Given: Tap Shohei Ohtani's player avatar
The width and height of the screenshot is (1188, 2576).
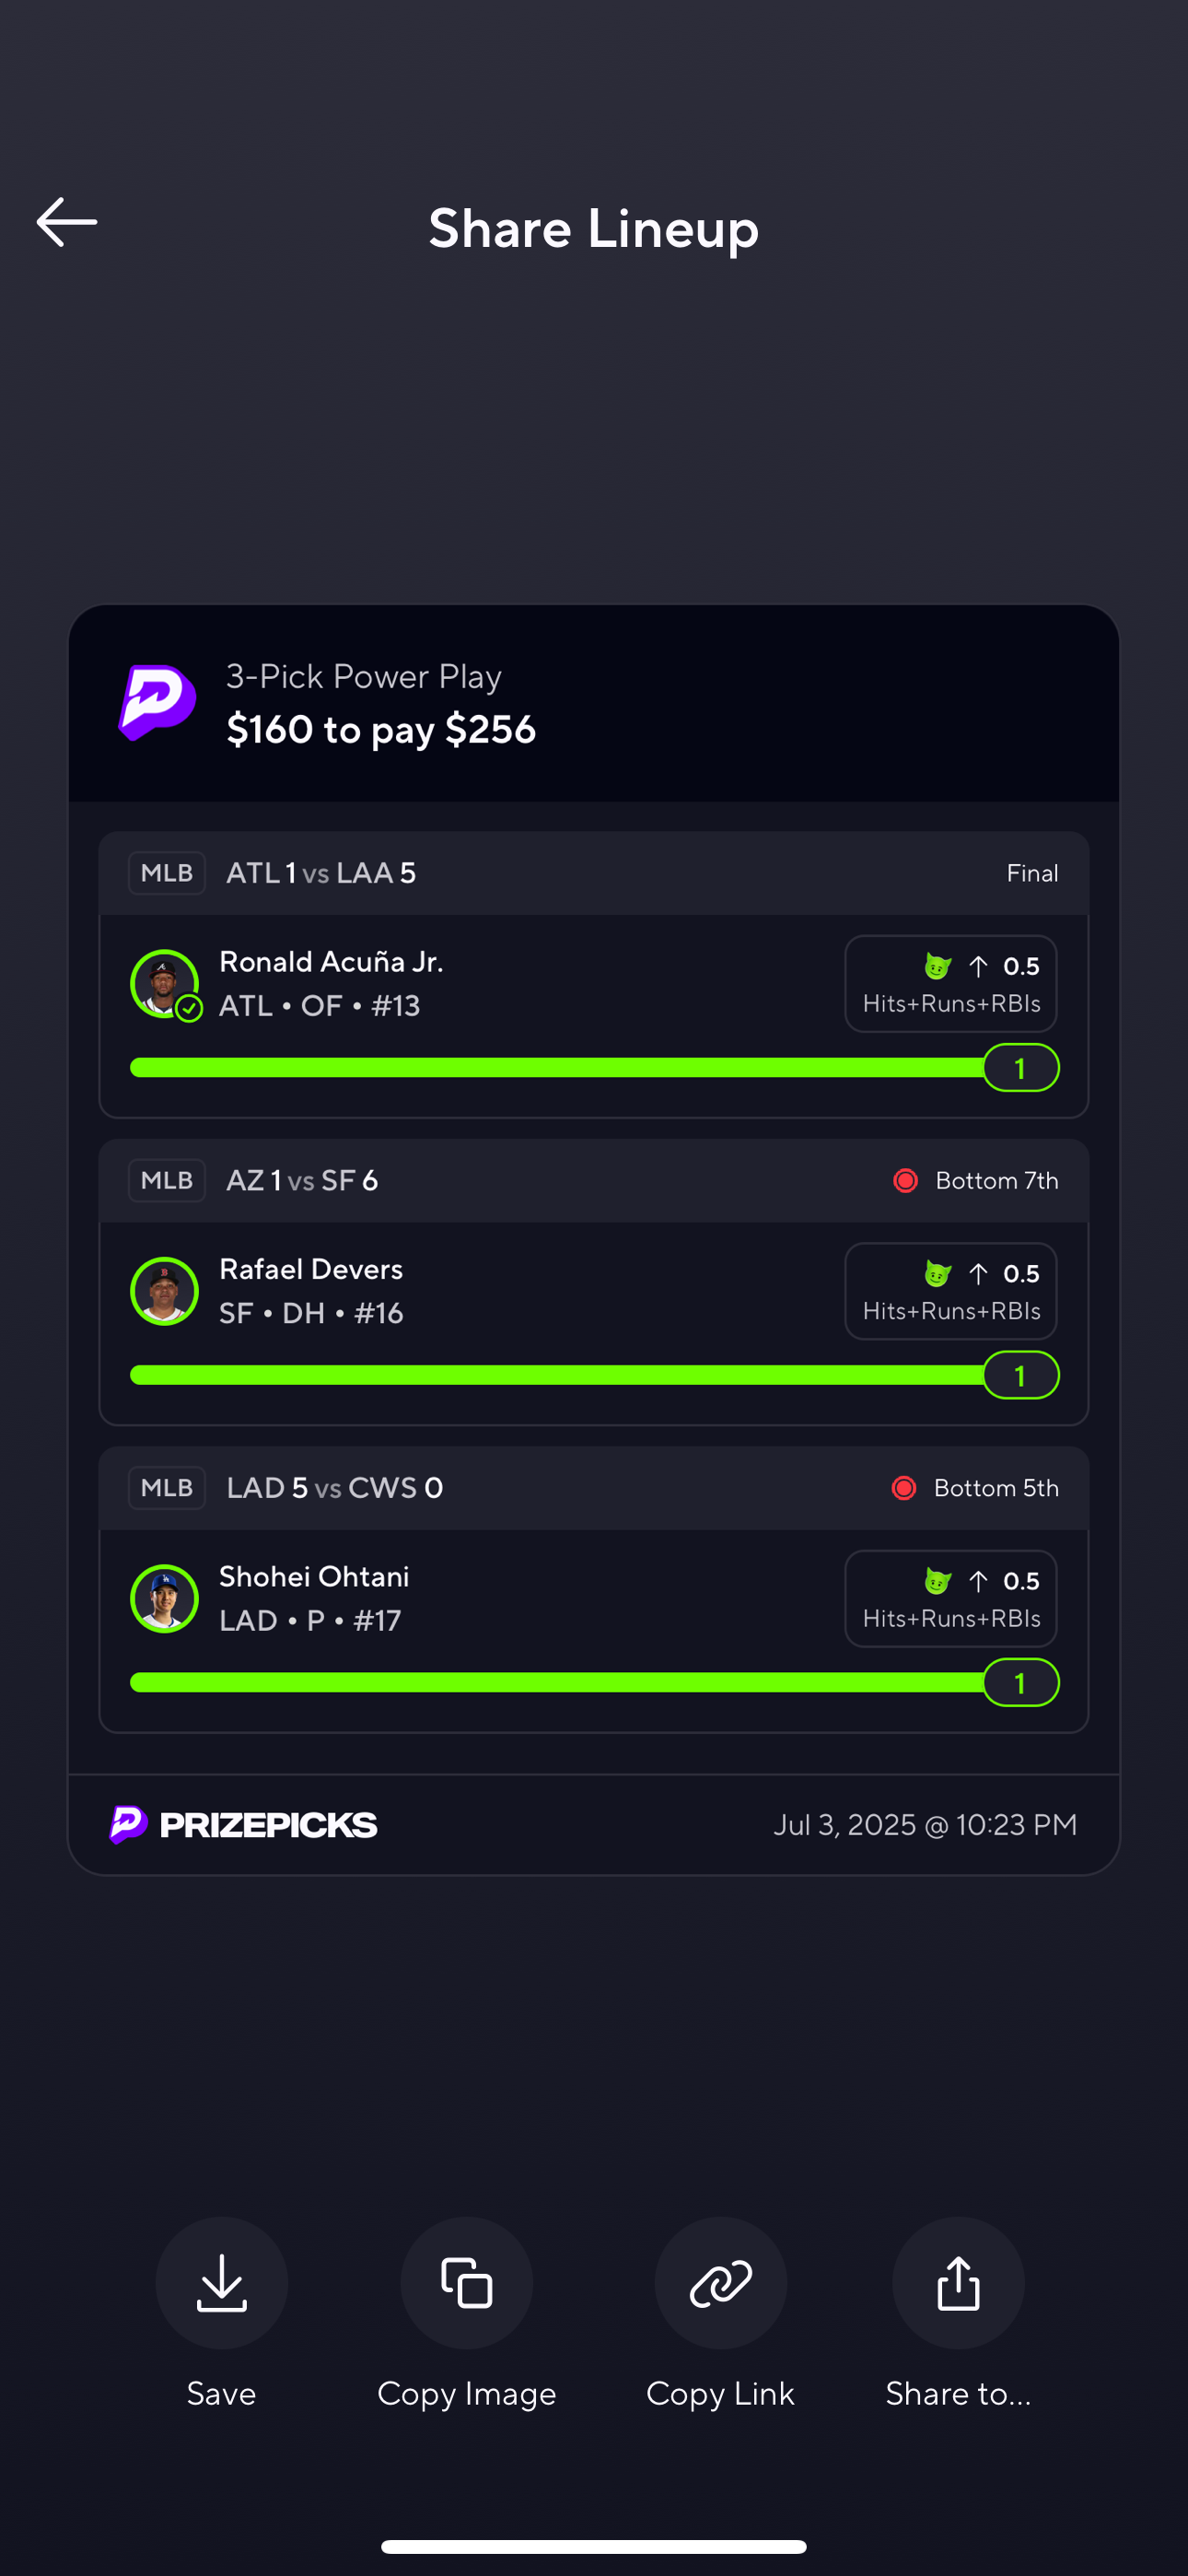Looking at the screenshot, I should point(164,1598).
